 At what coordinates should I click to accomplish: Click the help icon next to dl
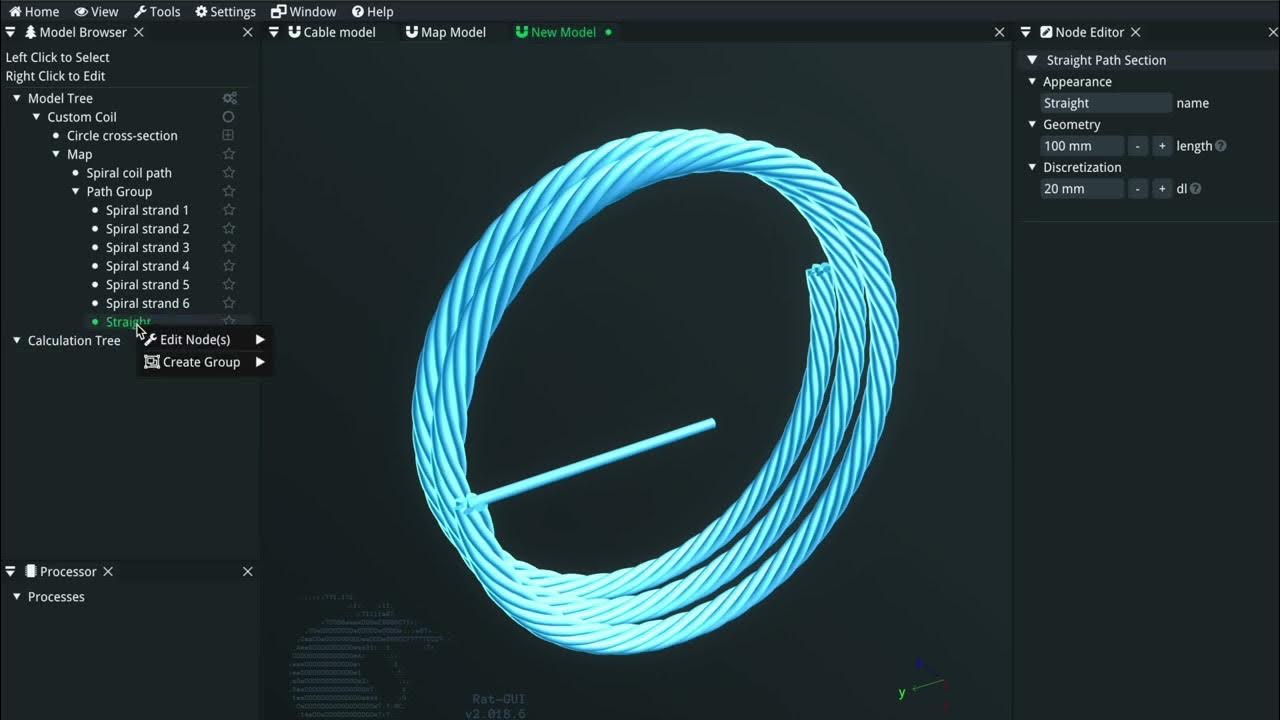1196,189
